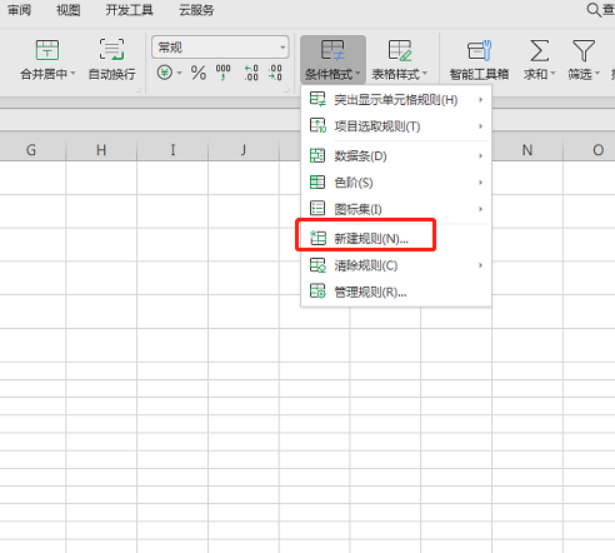Increase decimal places icon

click(x=251, y=73)
